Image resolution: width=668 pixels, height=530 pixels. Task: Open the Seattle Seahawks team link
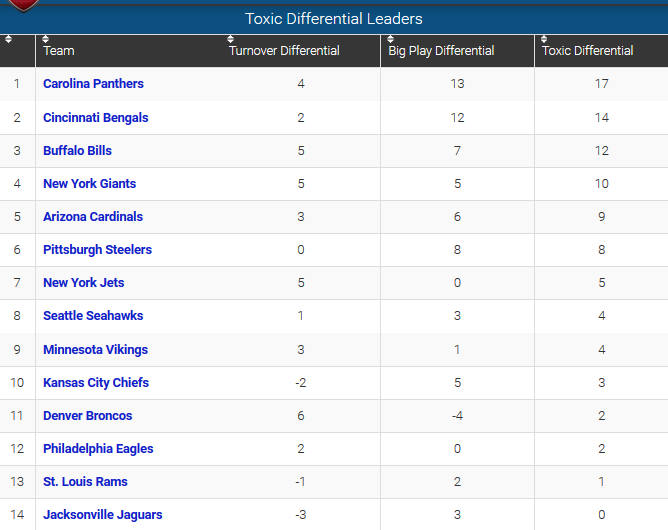point(93,316)
